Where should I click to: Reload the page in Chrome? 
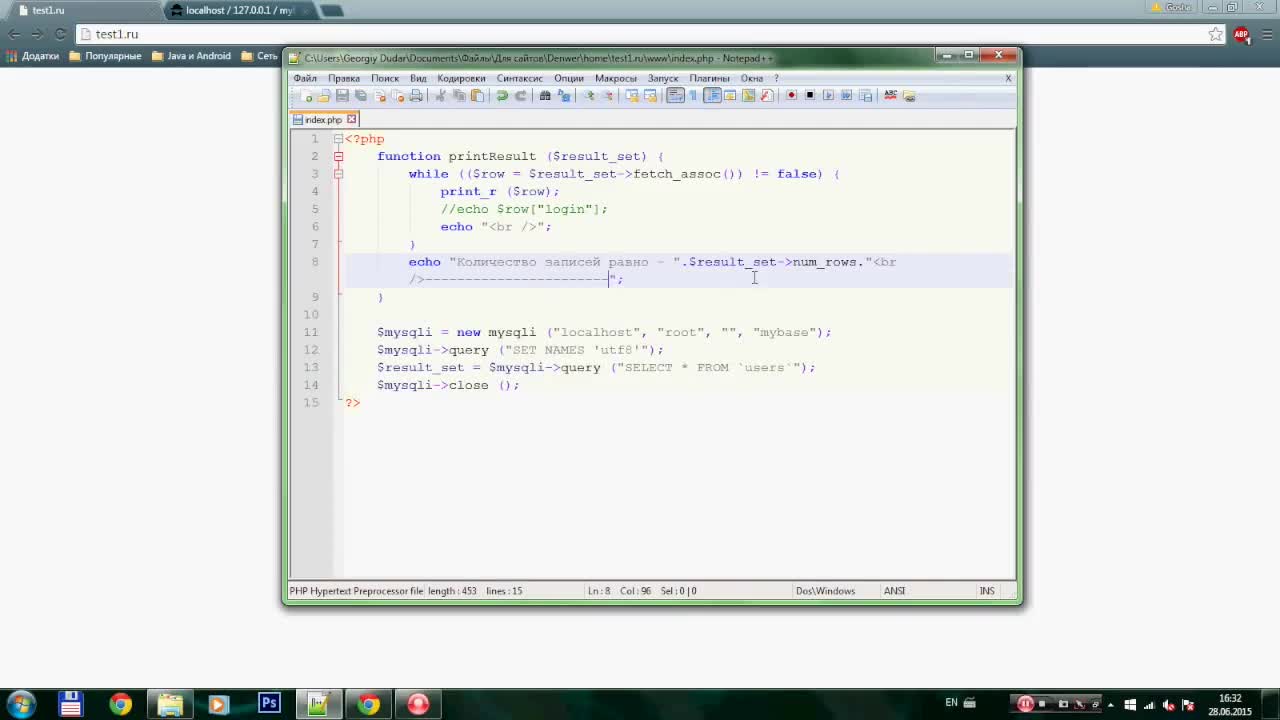point(60,34)
